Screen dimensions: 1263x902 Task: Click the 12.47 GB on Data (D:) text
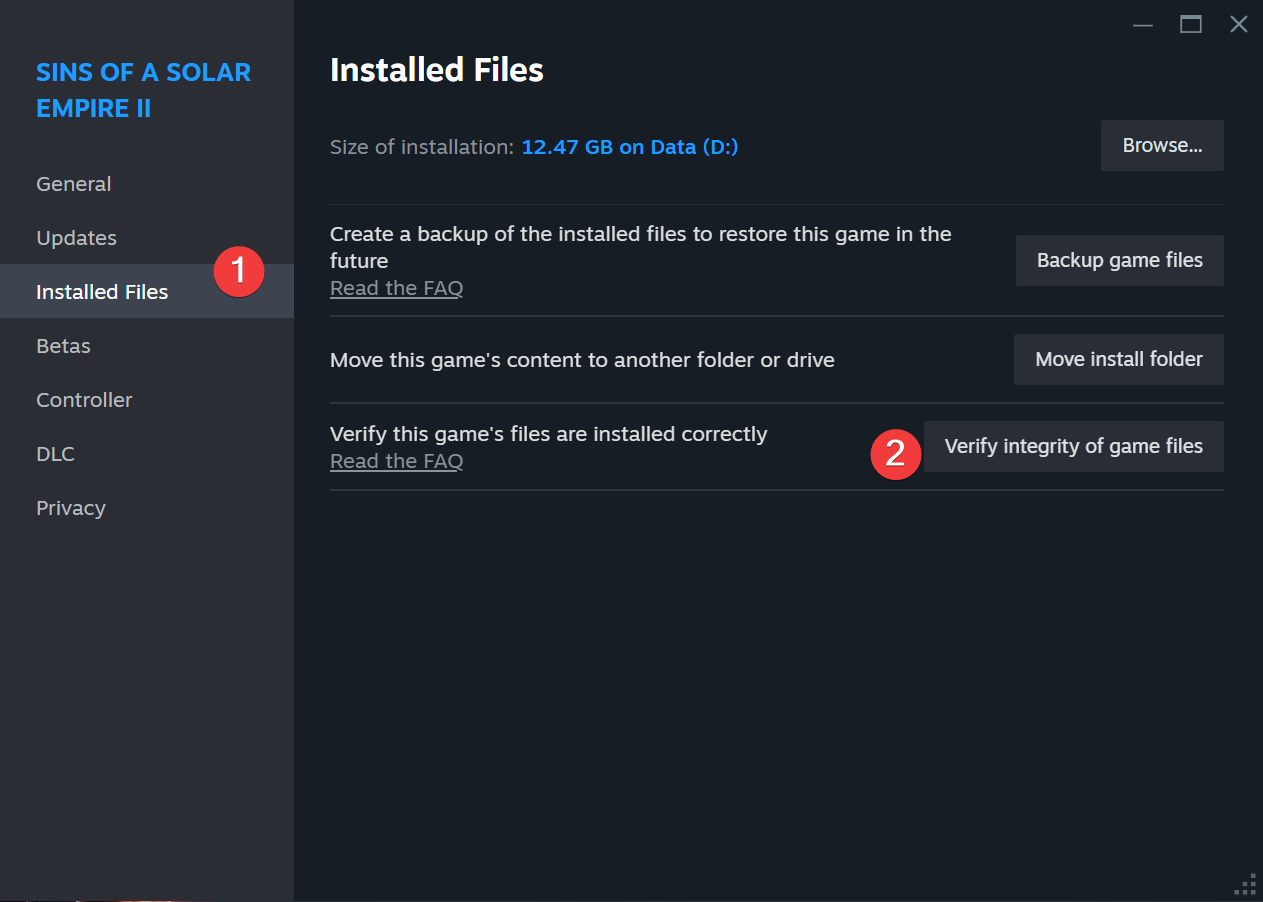pos(630,147)
